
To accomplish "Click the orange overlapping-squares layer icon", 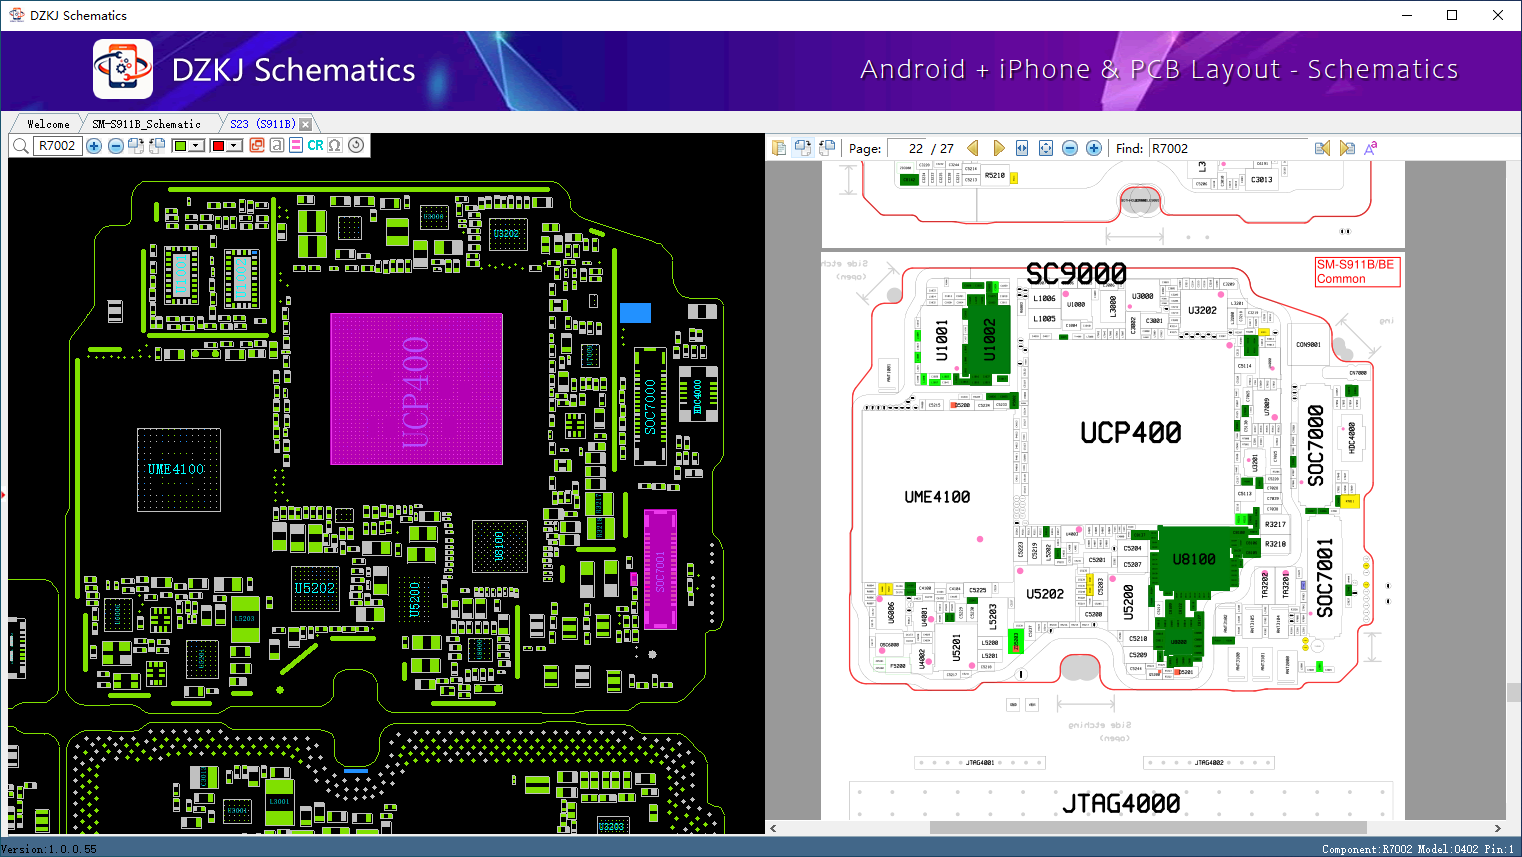I will tap(257, 146).
